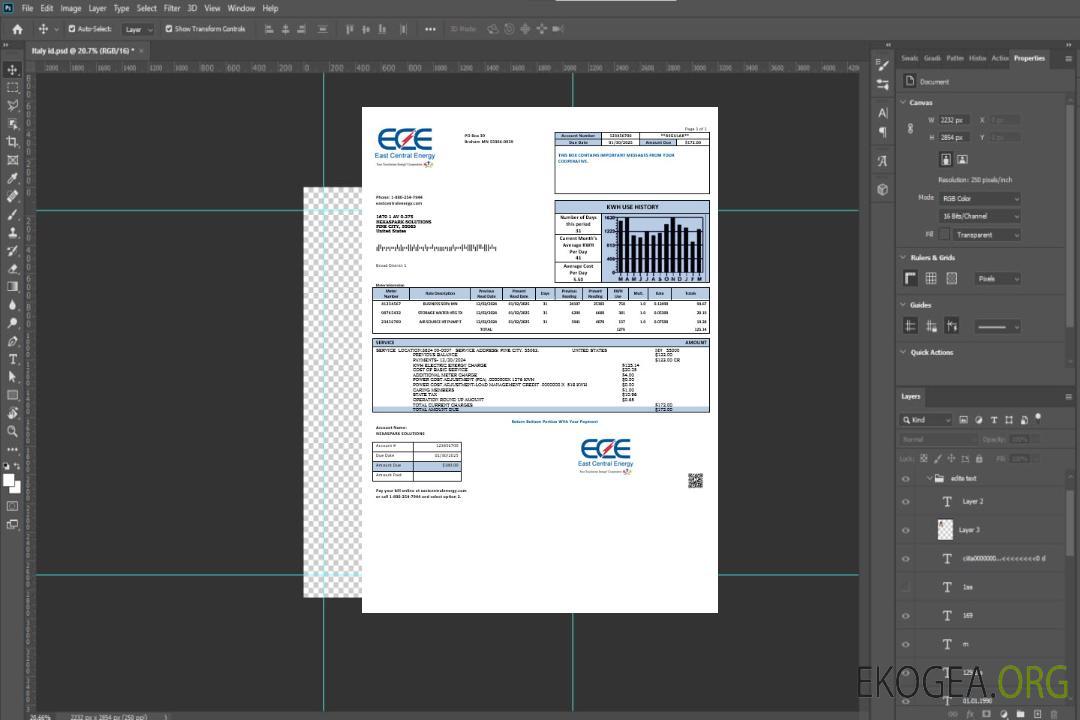Open the Glyphs panel icon
The width and height of the screenshot is (1080, 720).
coord(882,161)
